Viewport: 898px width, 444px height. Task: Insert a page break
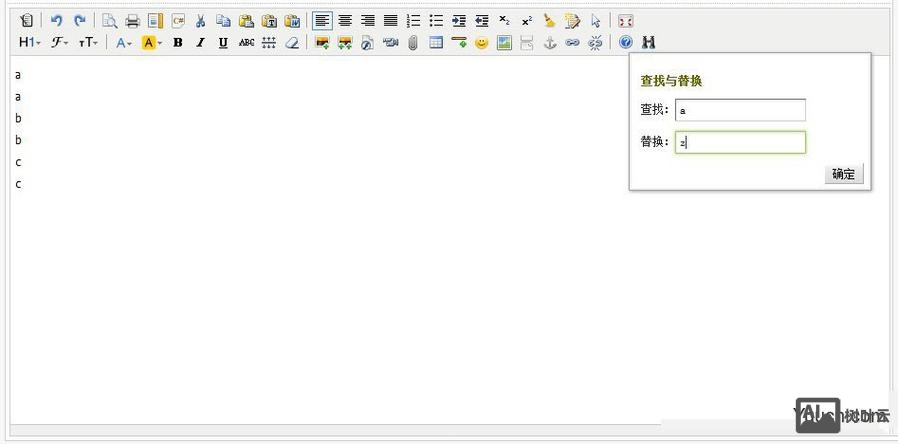tap(527, 42)
